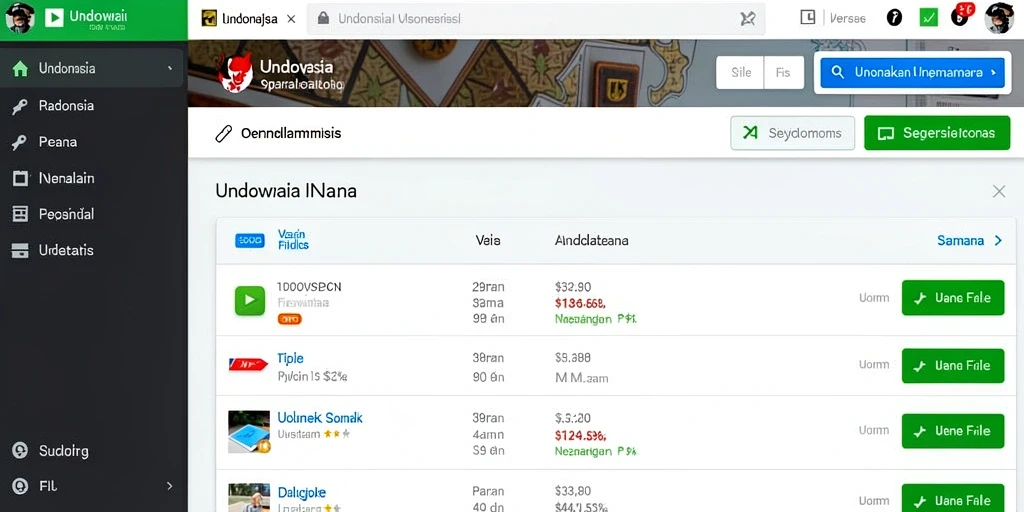Click the green play icon for 1000VSBCN
1024x512 pixels.
point(249,300)
